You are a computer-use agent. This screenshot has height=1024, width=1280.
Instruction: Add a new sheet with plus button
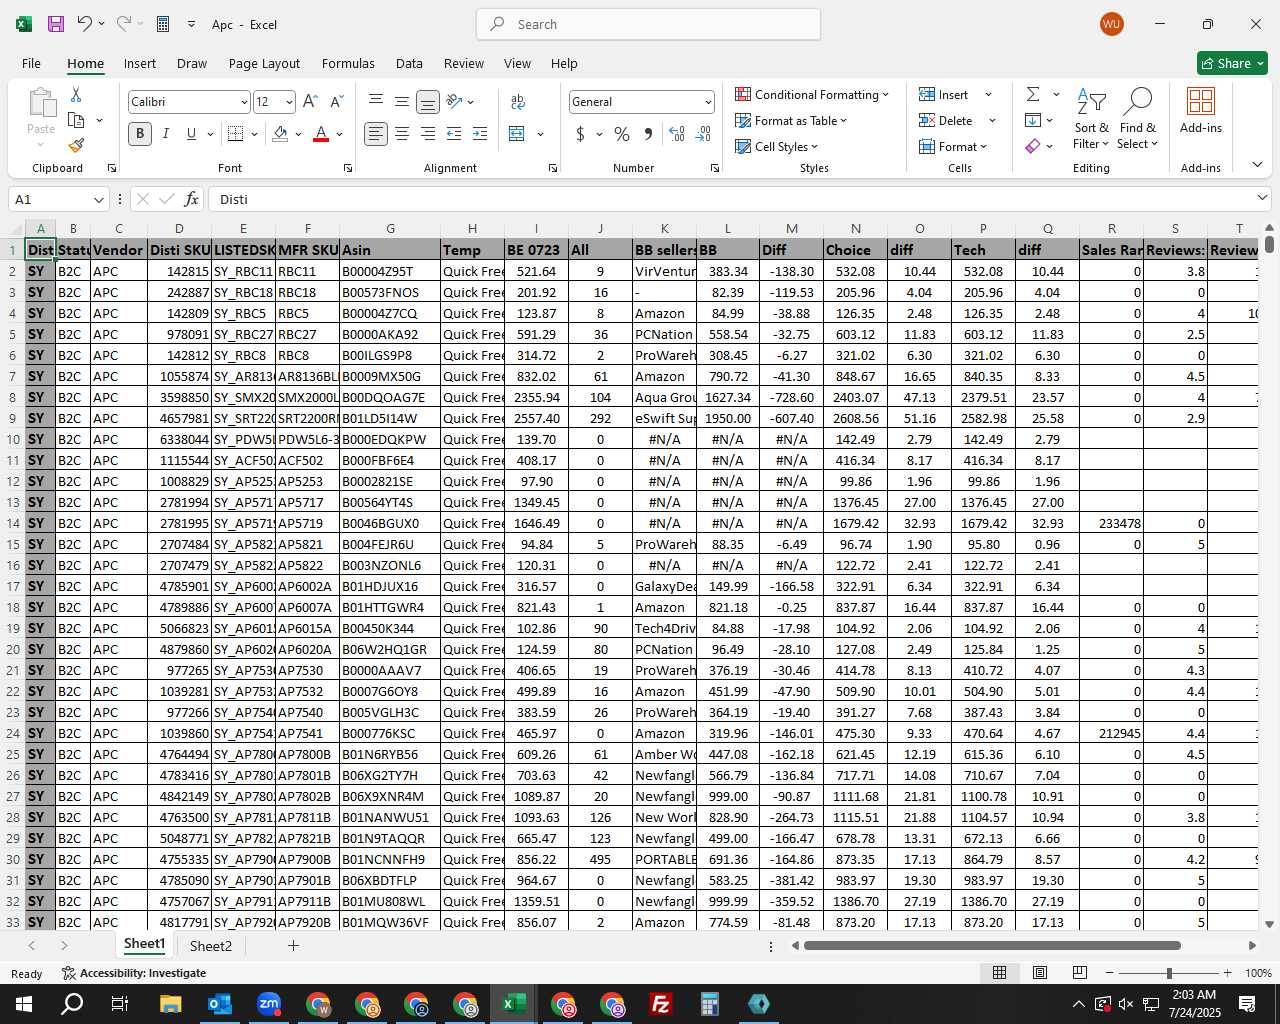293,945
